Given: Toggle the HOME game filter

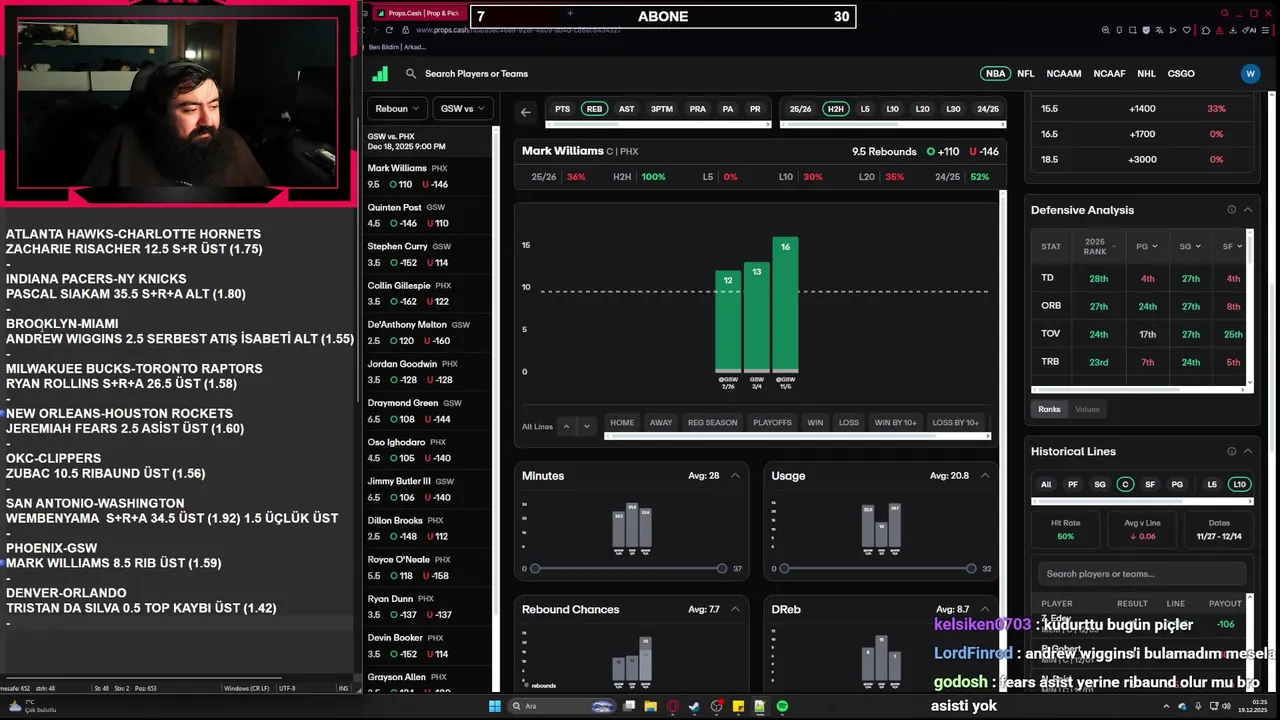Looking at the screenshot, I should point(622,423).
